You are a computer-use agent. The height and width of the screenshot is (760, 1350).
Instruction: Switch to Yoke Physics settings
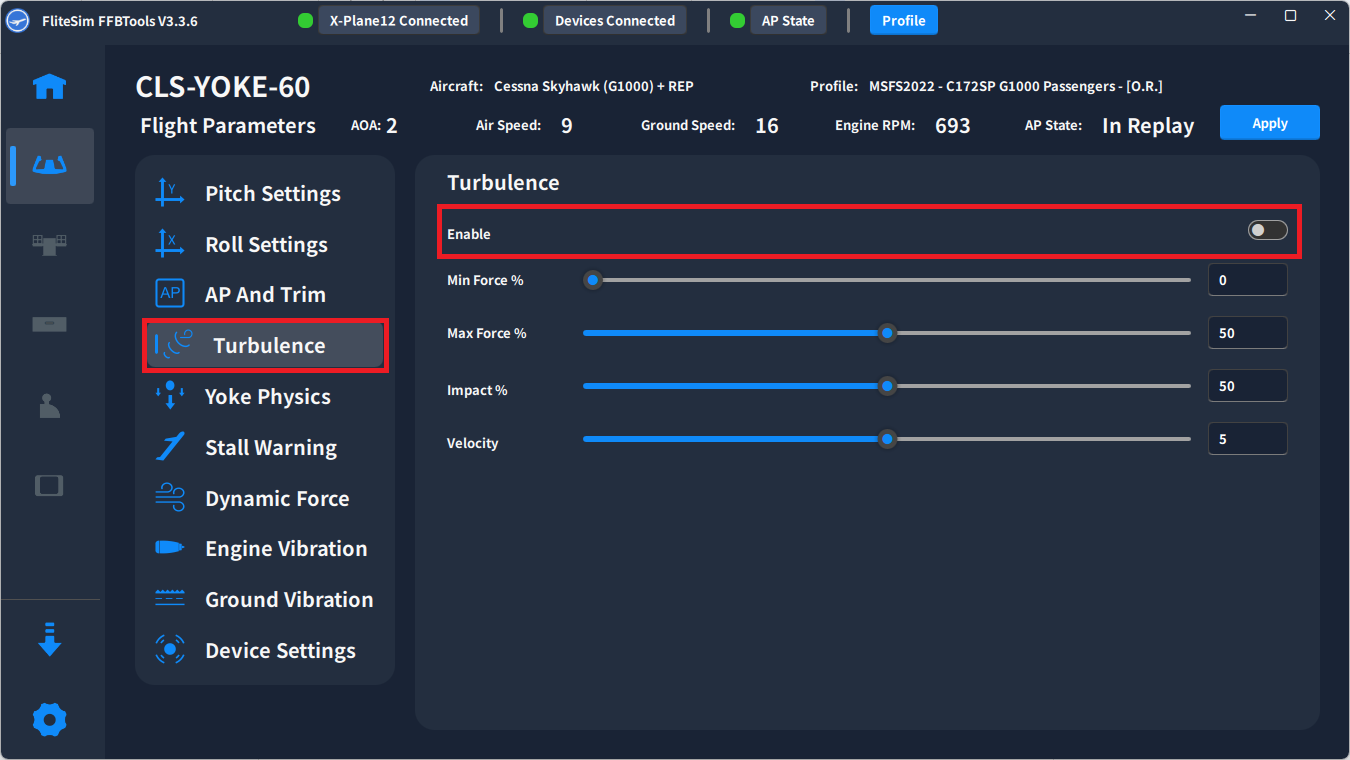(x=265, y=396)
